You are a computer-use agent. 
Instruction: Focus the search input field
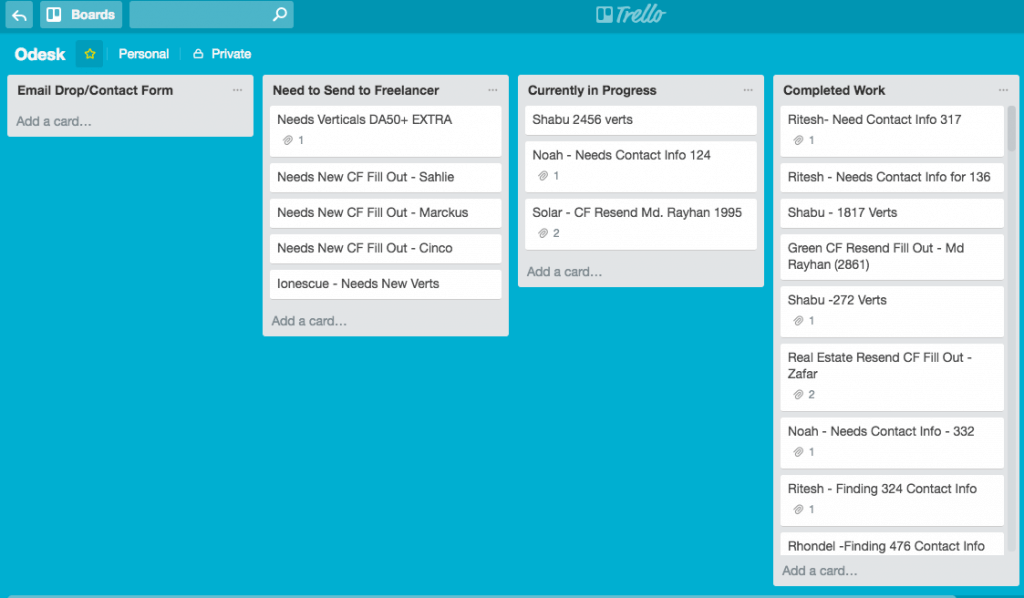211,14
